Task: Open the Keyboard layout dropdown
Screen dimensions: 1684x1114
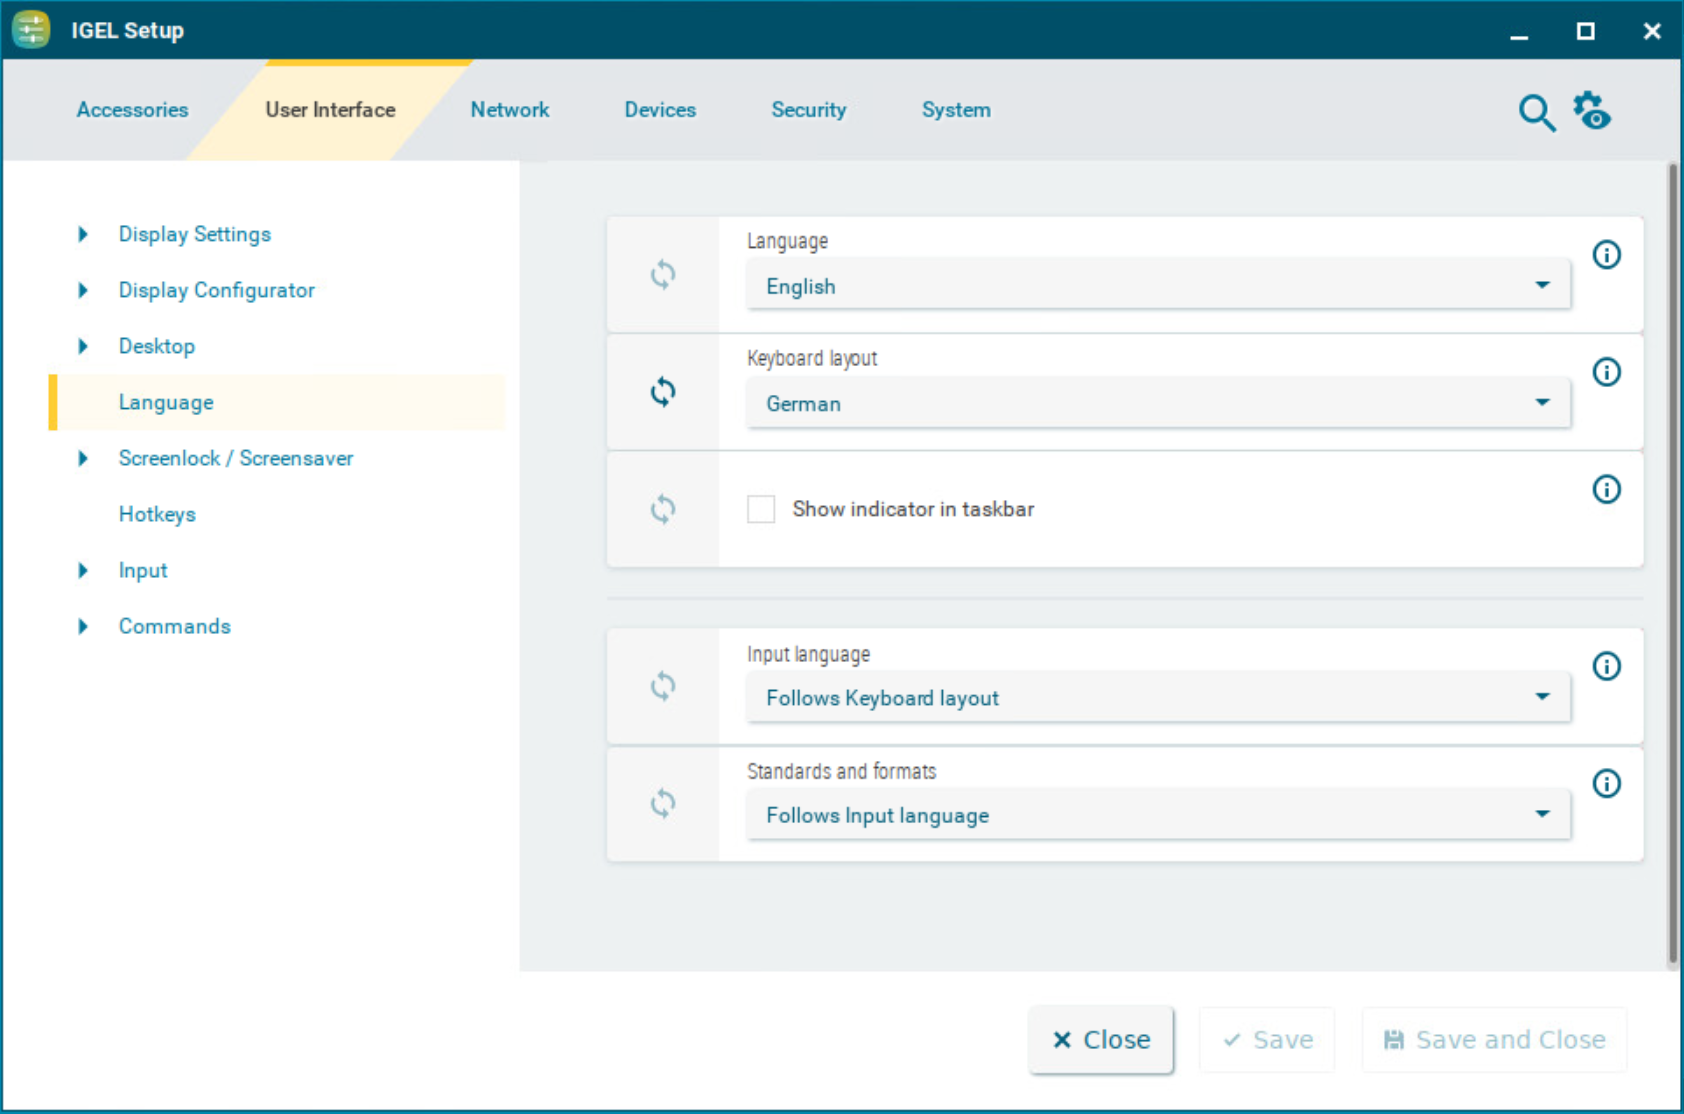Action: coord(1157,403)
